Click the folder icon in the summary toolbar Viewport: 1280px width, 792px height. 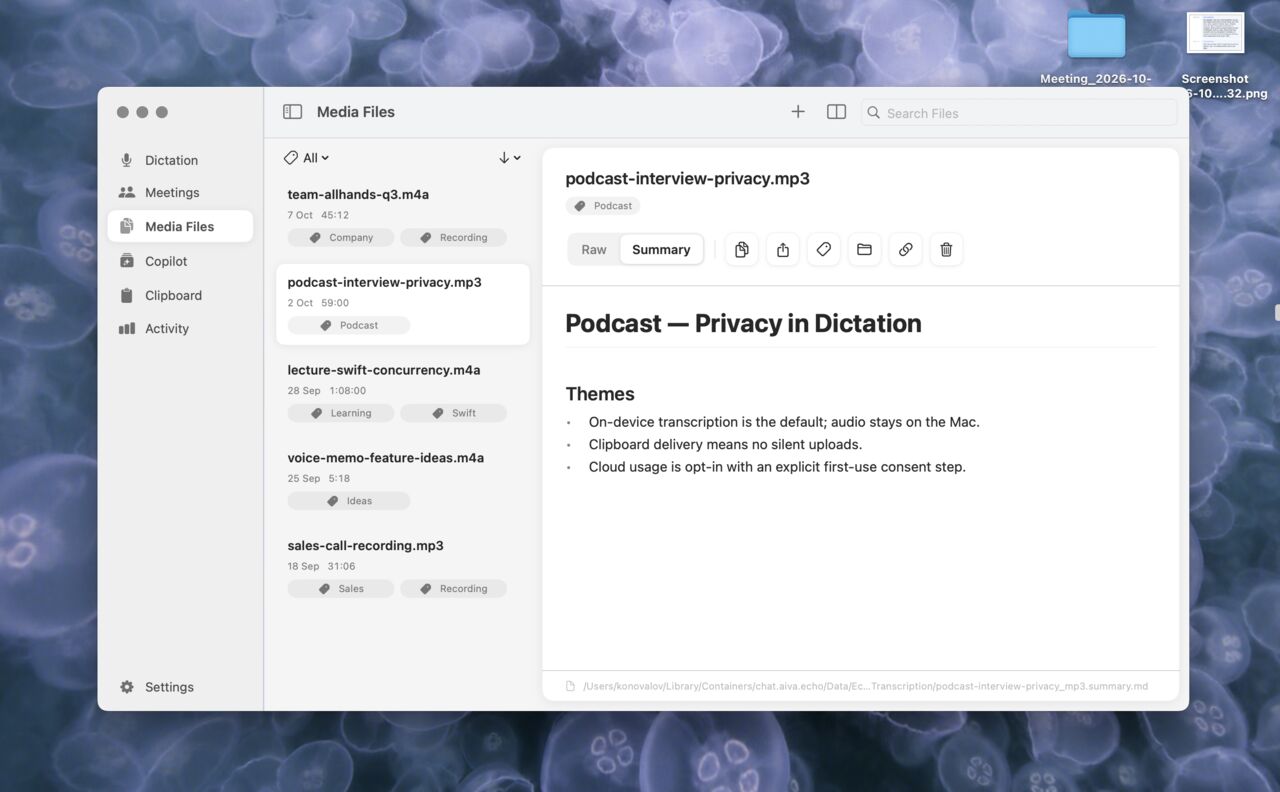point(865,249)
